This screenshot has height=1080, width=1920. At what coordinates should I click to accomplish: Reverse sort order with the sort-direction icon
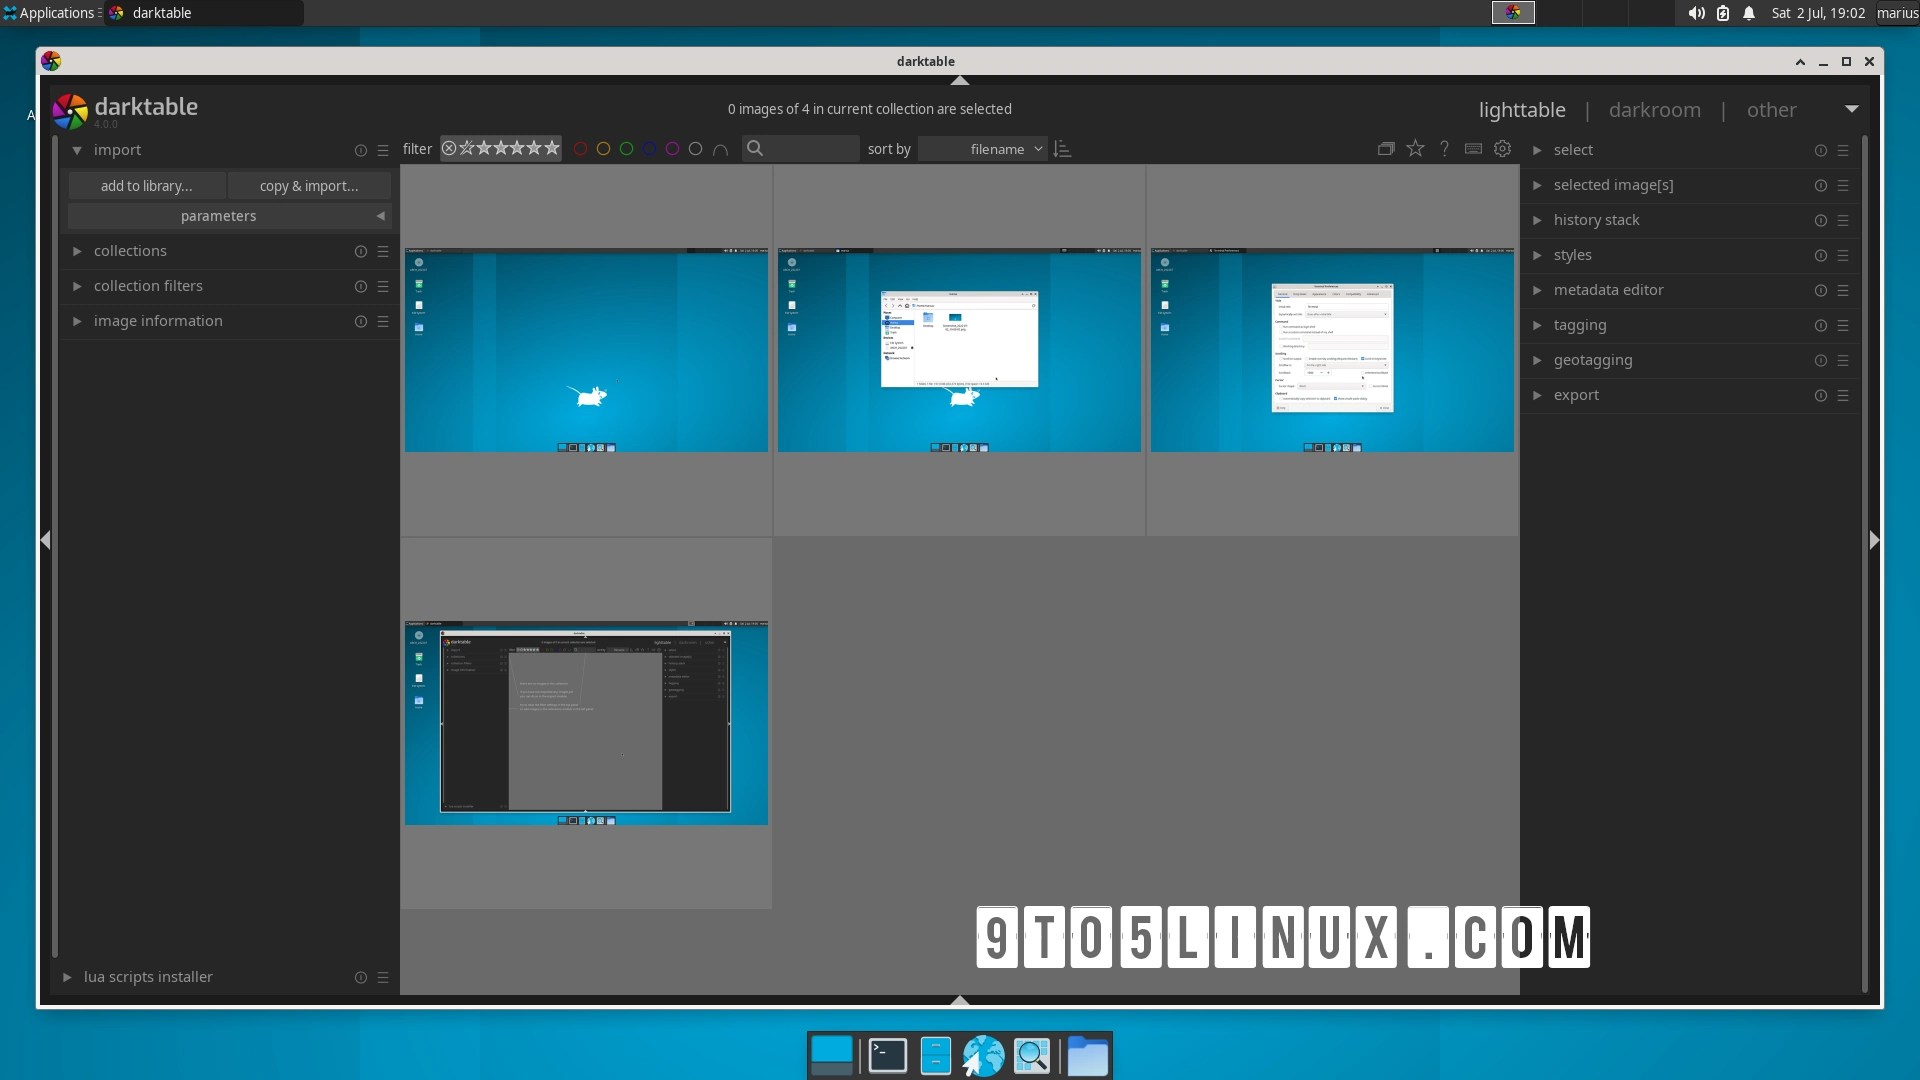(1062, 148)
